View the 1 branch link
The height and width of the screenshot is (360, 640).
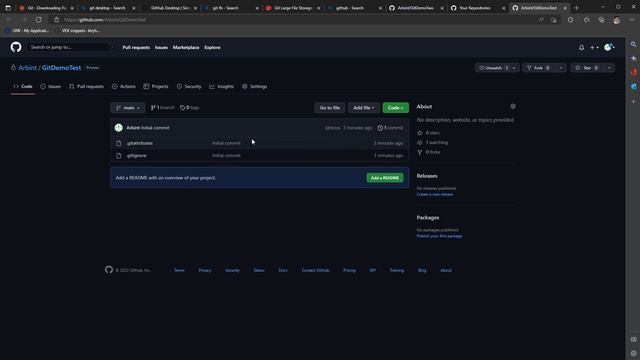coord(162,108)
